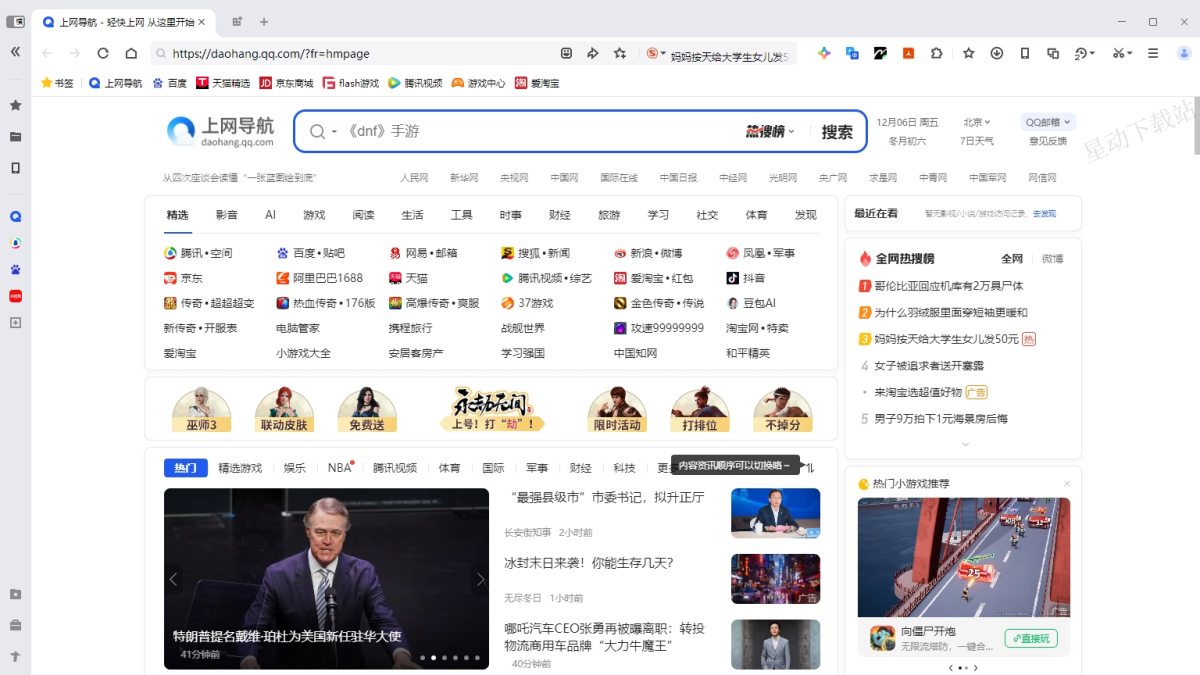Select the AI category tab
The image size is (1200, 675).
pos(270,215)
